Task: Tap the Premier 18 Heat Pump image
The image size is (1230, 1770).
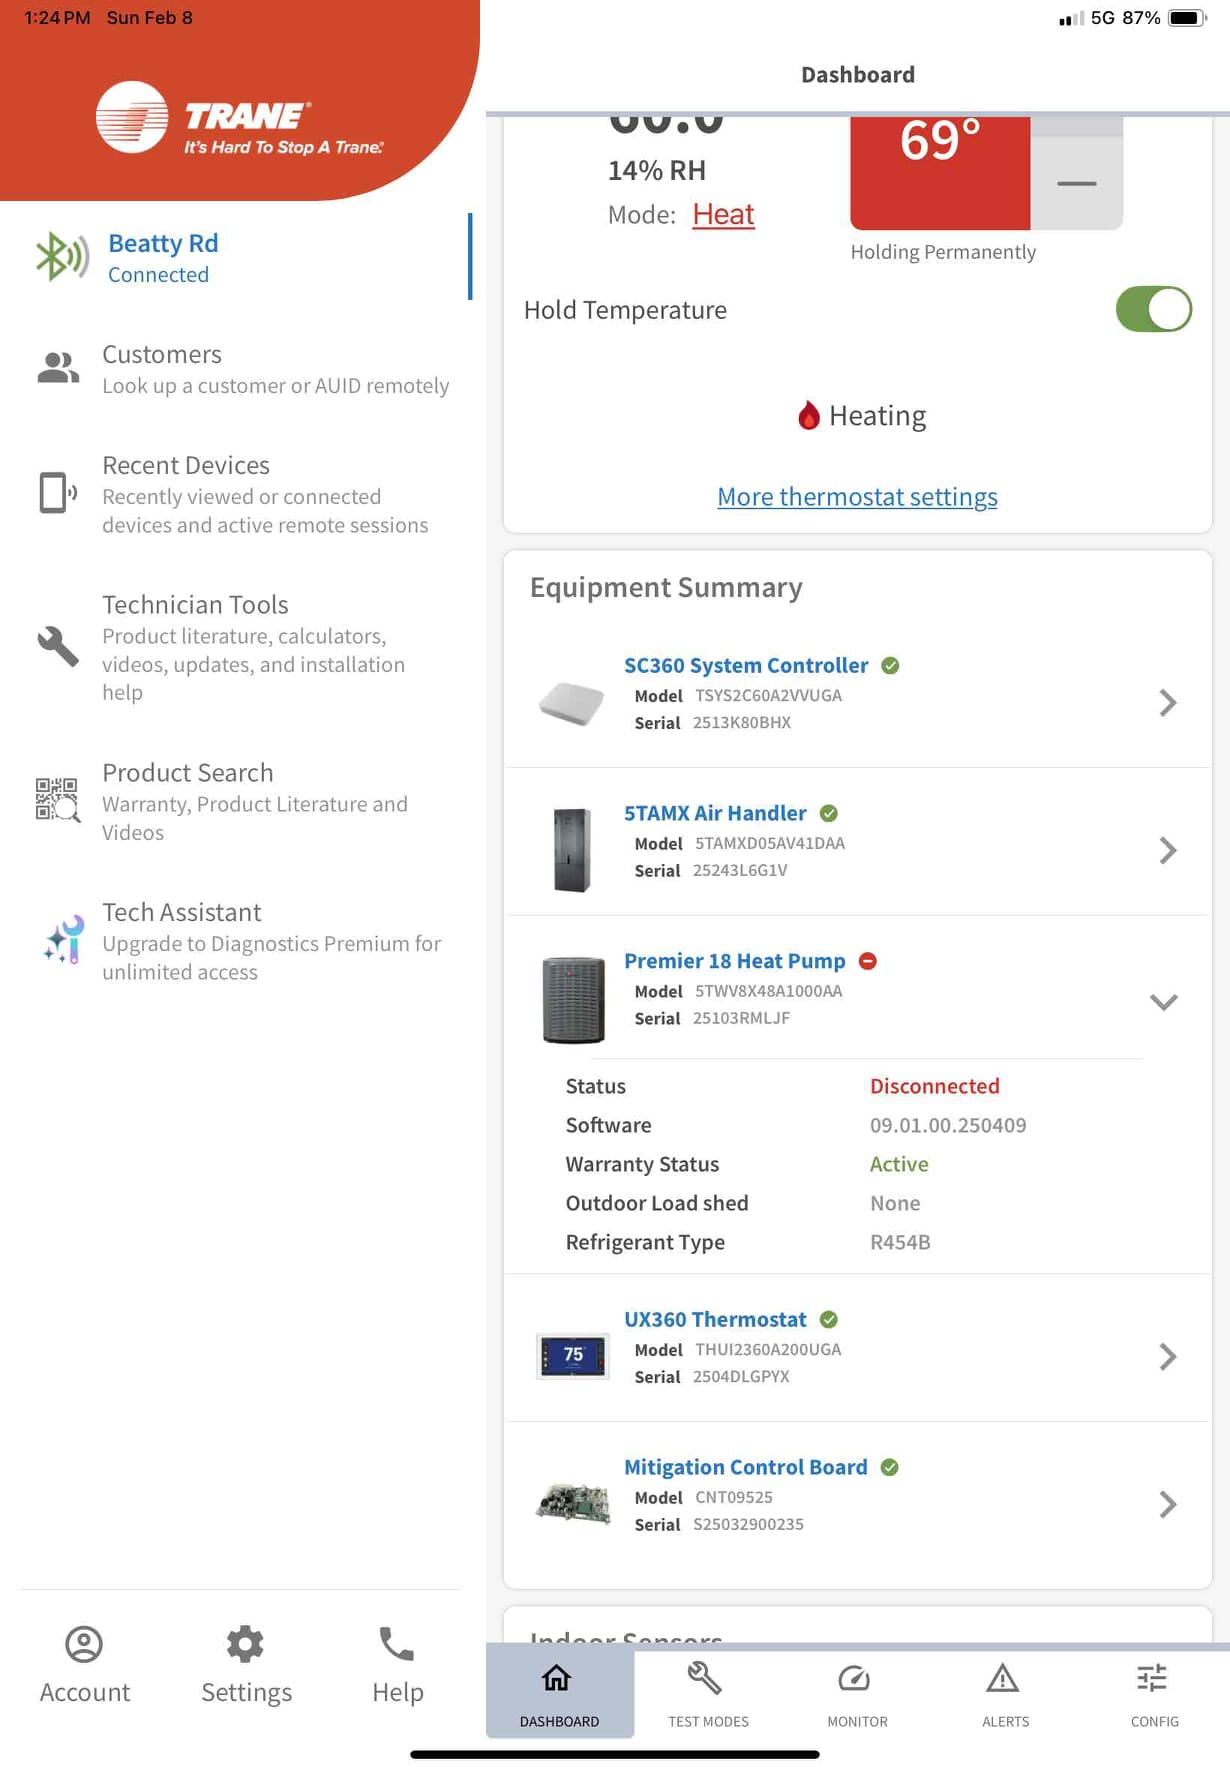Action: pyautogui.click(x=573, y=999)
